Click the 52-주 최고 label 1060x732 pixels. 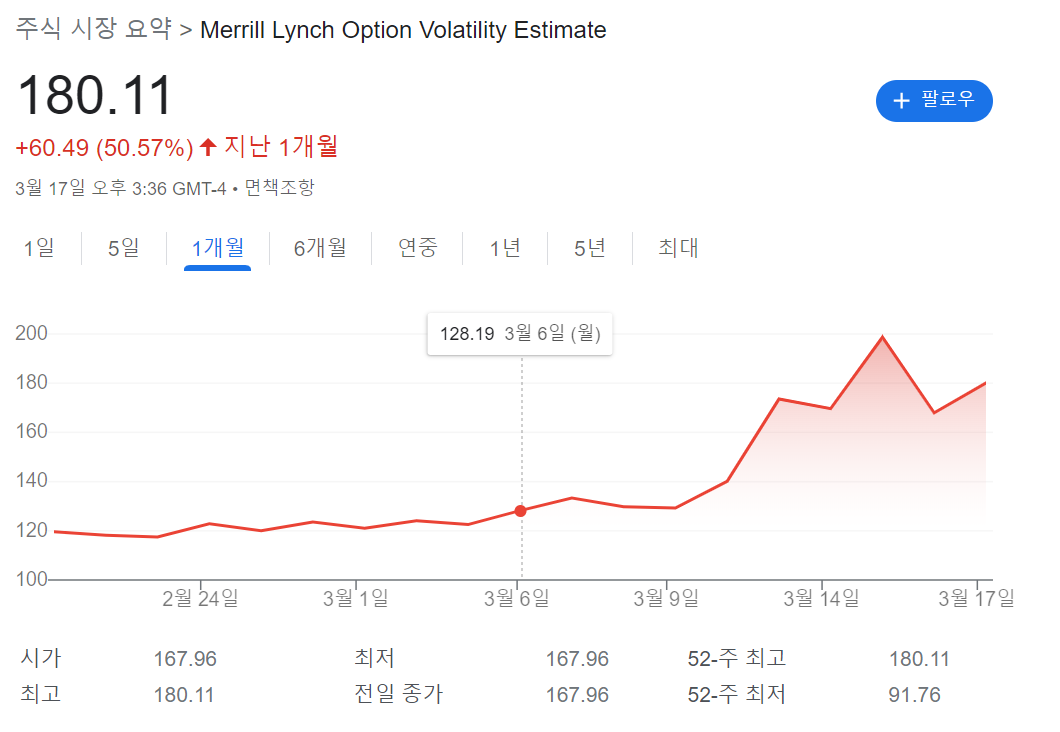737,658
